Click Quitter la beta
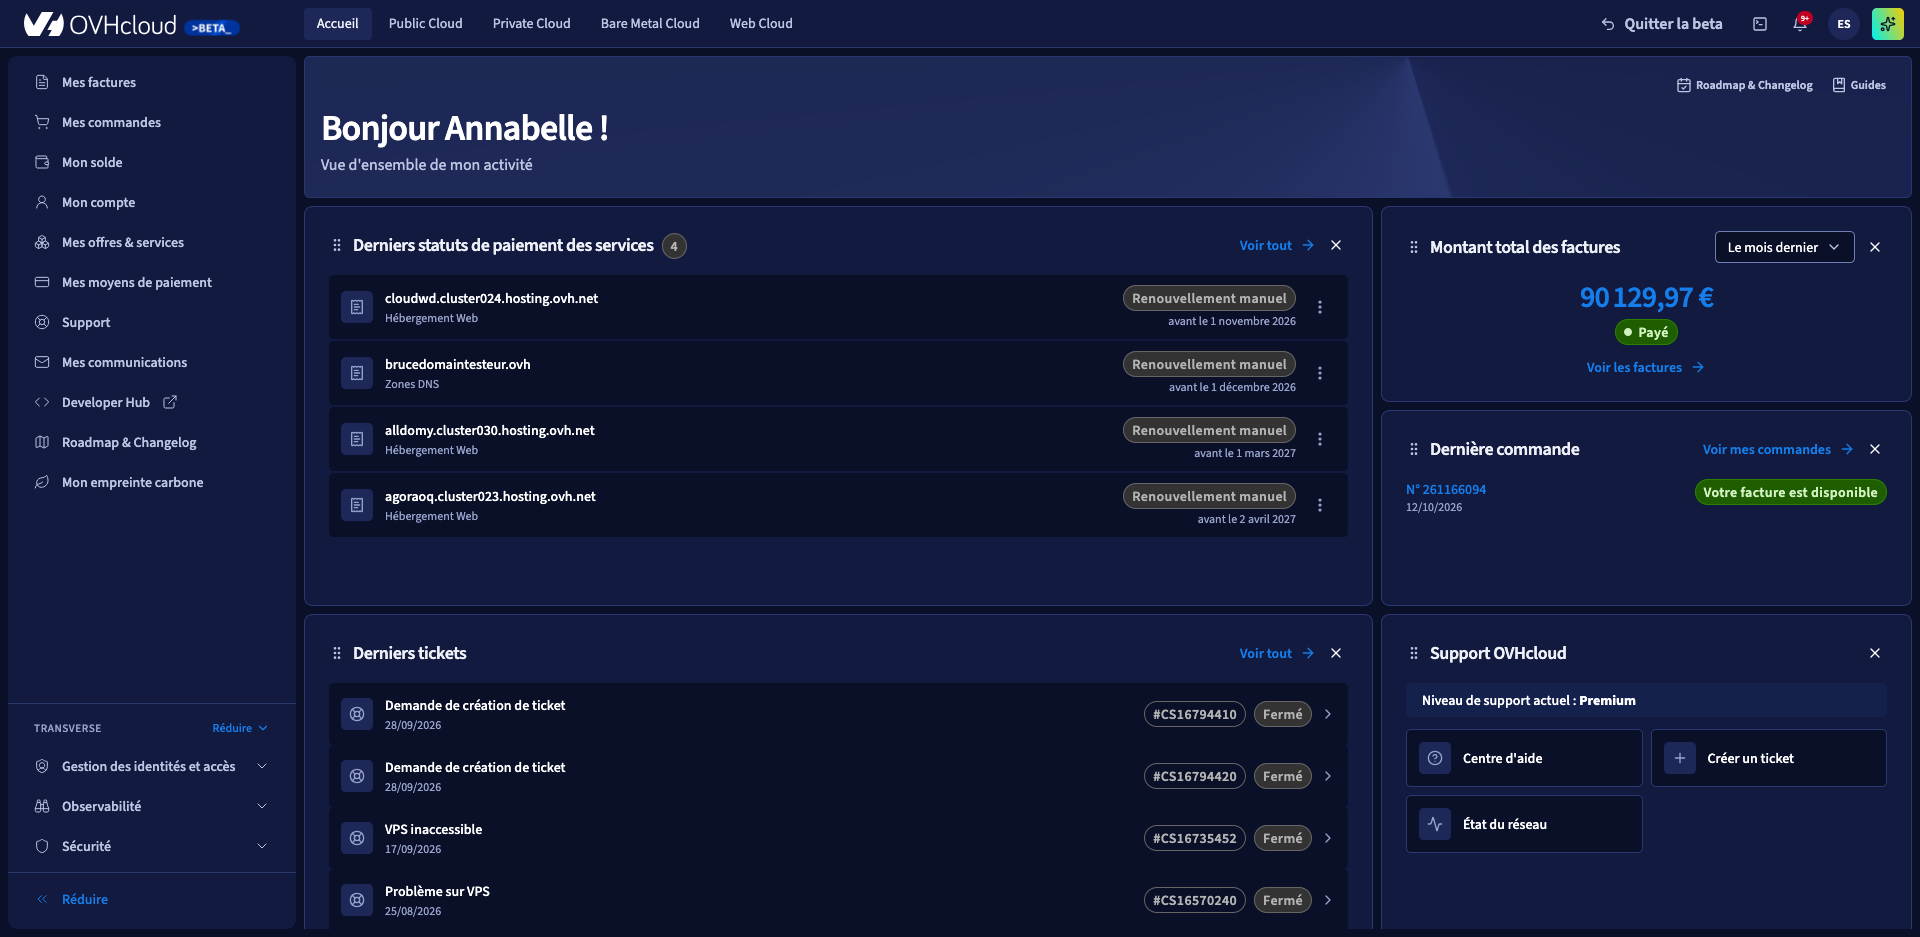 coord(1661,24)
